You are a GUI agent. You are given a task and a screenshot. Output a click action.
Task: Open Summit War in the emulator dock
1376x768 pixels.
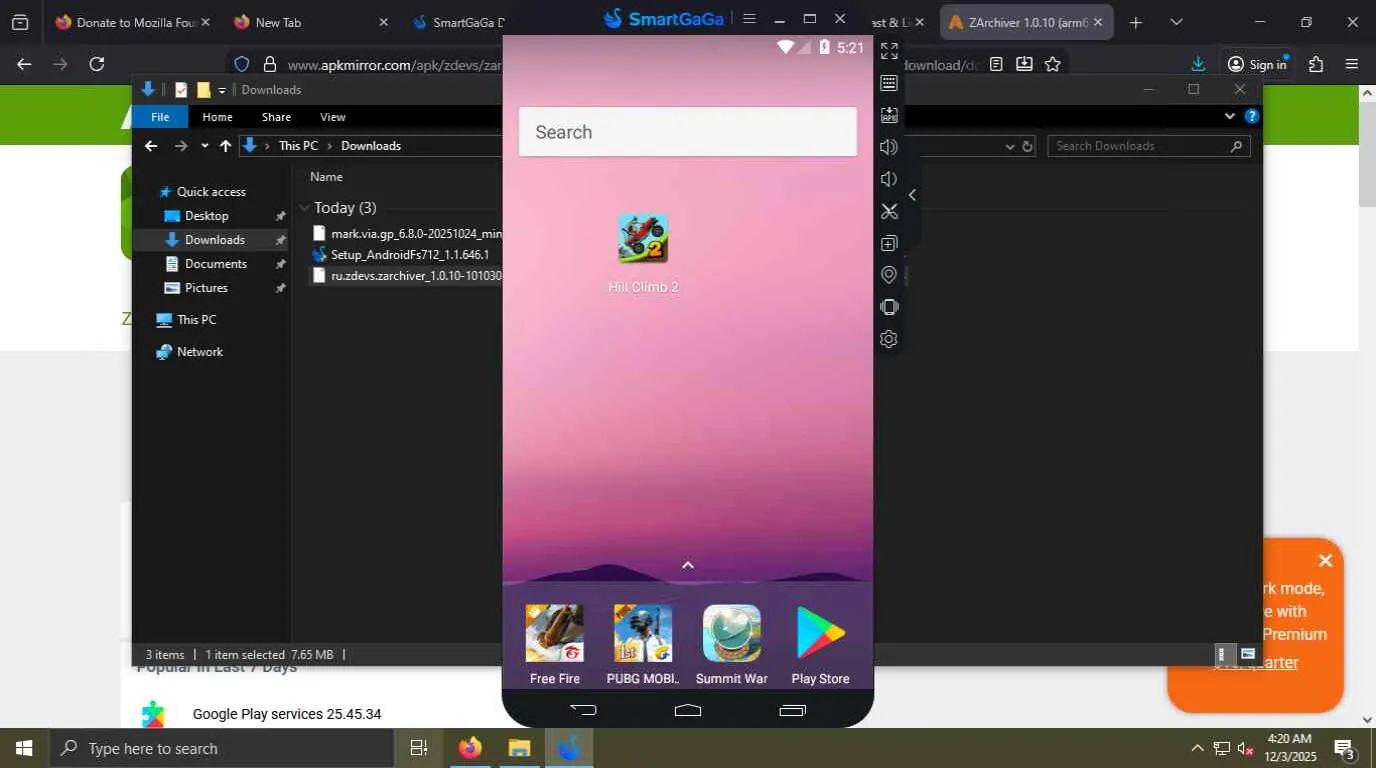click(x=732, y=644)
